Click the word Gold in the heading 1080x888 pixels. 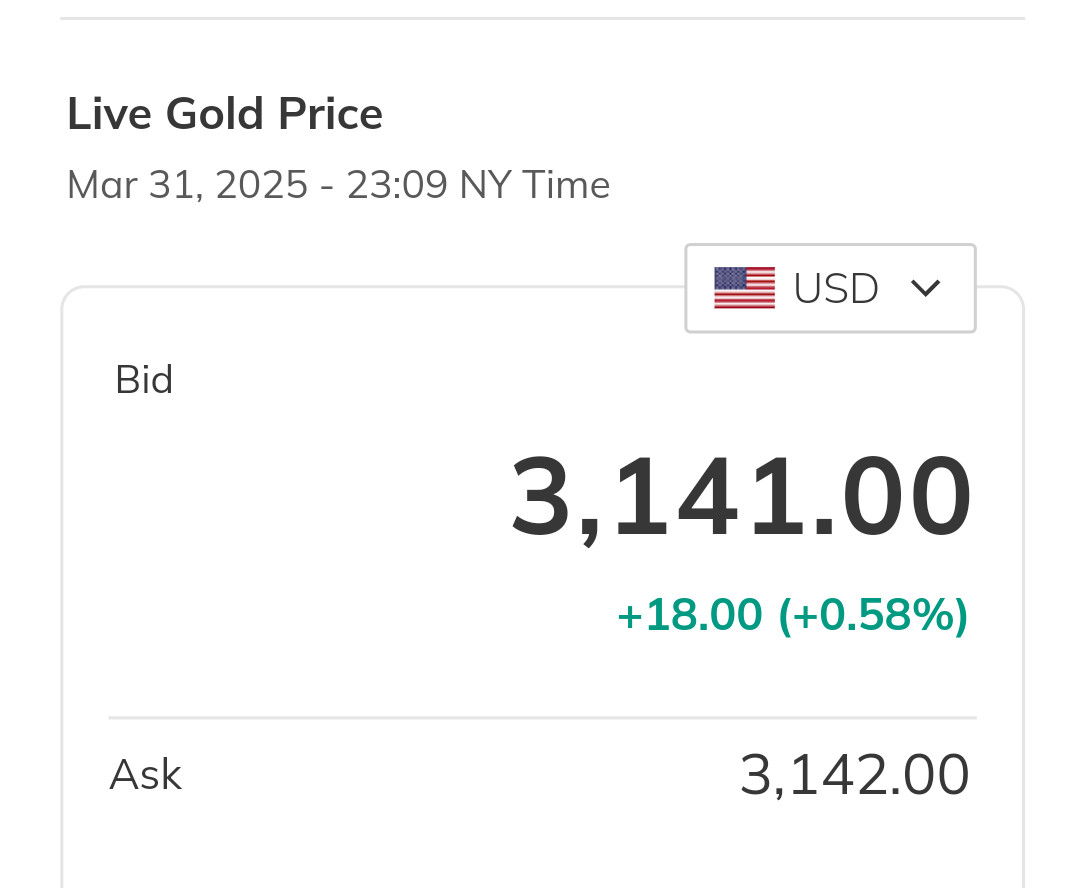coord(216,114)
